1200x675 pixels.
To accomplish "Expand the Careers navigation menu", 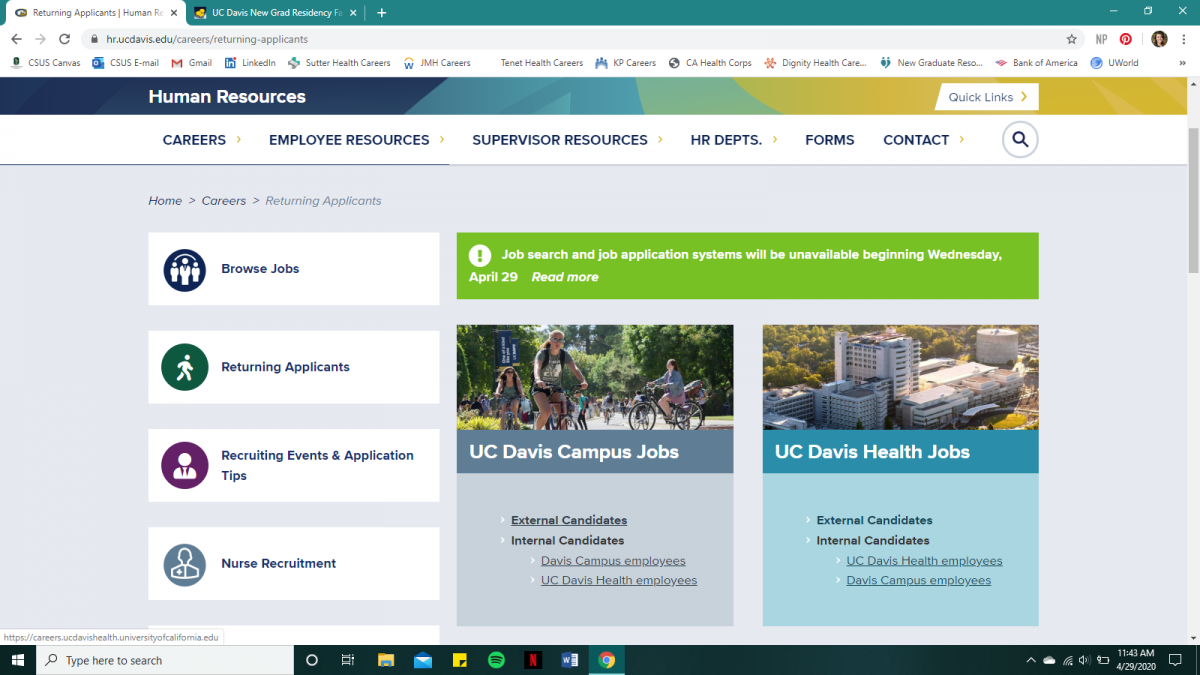I will pos(202,140).
